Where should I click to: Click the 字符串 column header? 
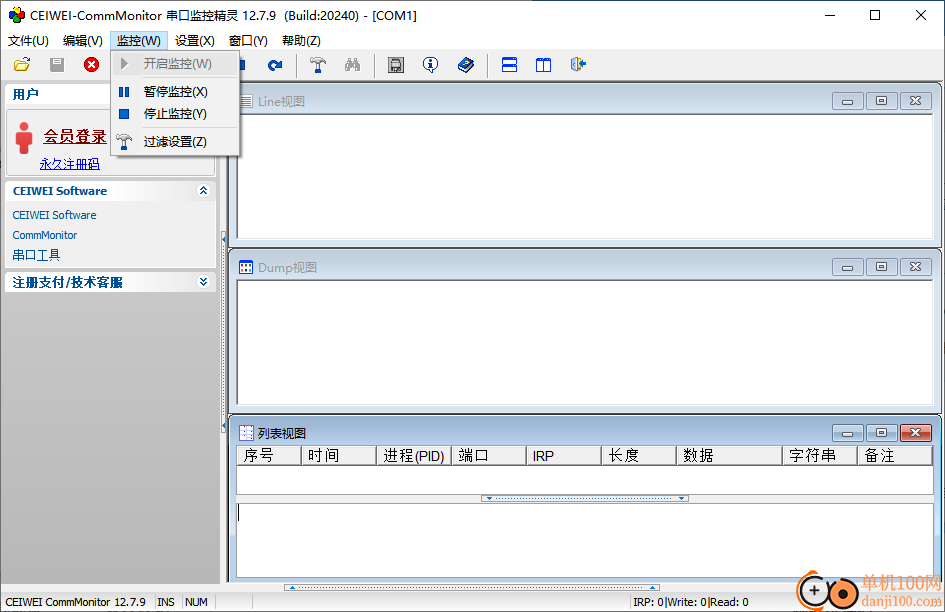pos(820,455)
